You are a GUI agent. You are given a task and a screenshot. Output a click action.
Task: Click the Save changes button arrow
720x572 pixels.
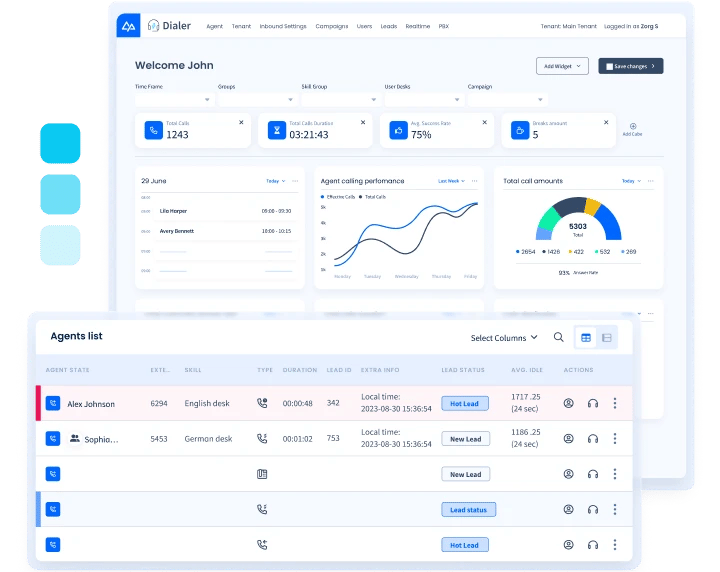tap(653, 66)
